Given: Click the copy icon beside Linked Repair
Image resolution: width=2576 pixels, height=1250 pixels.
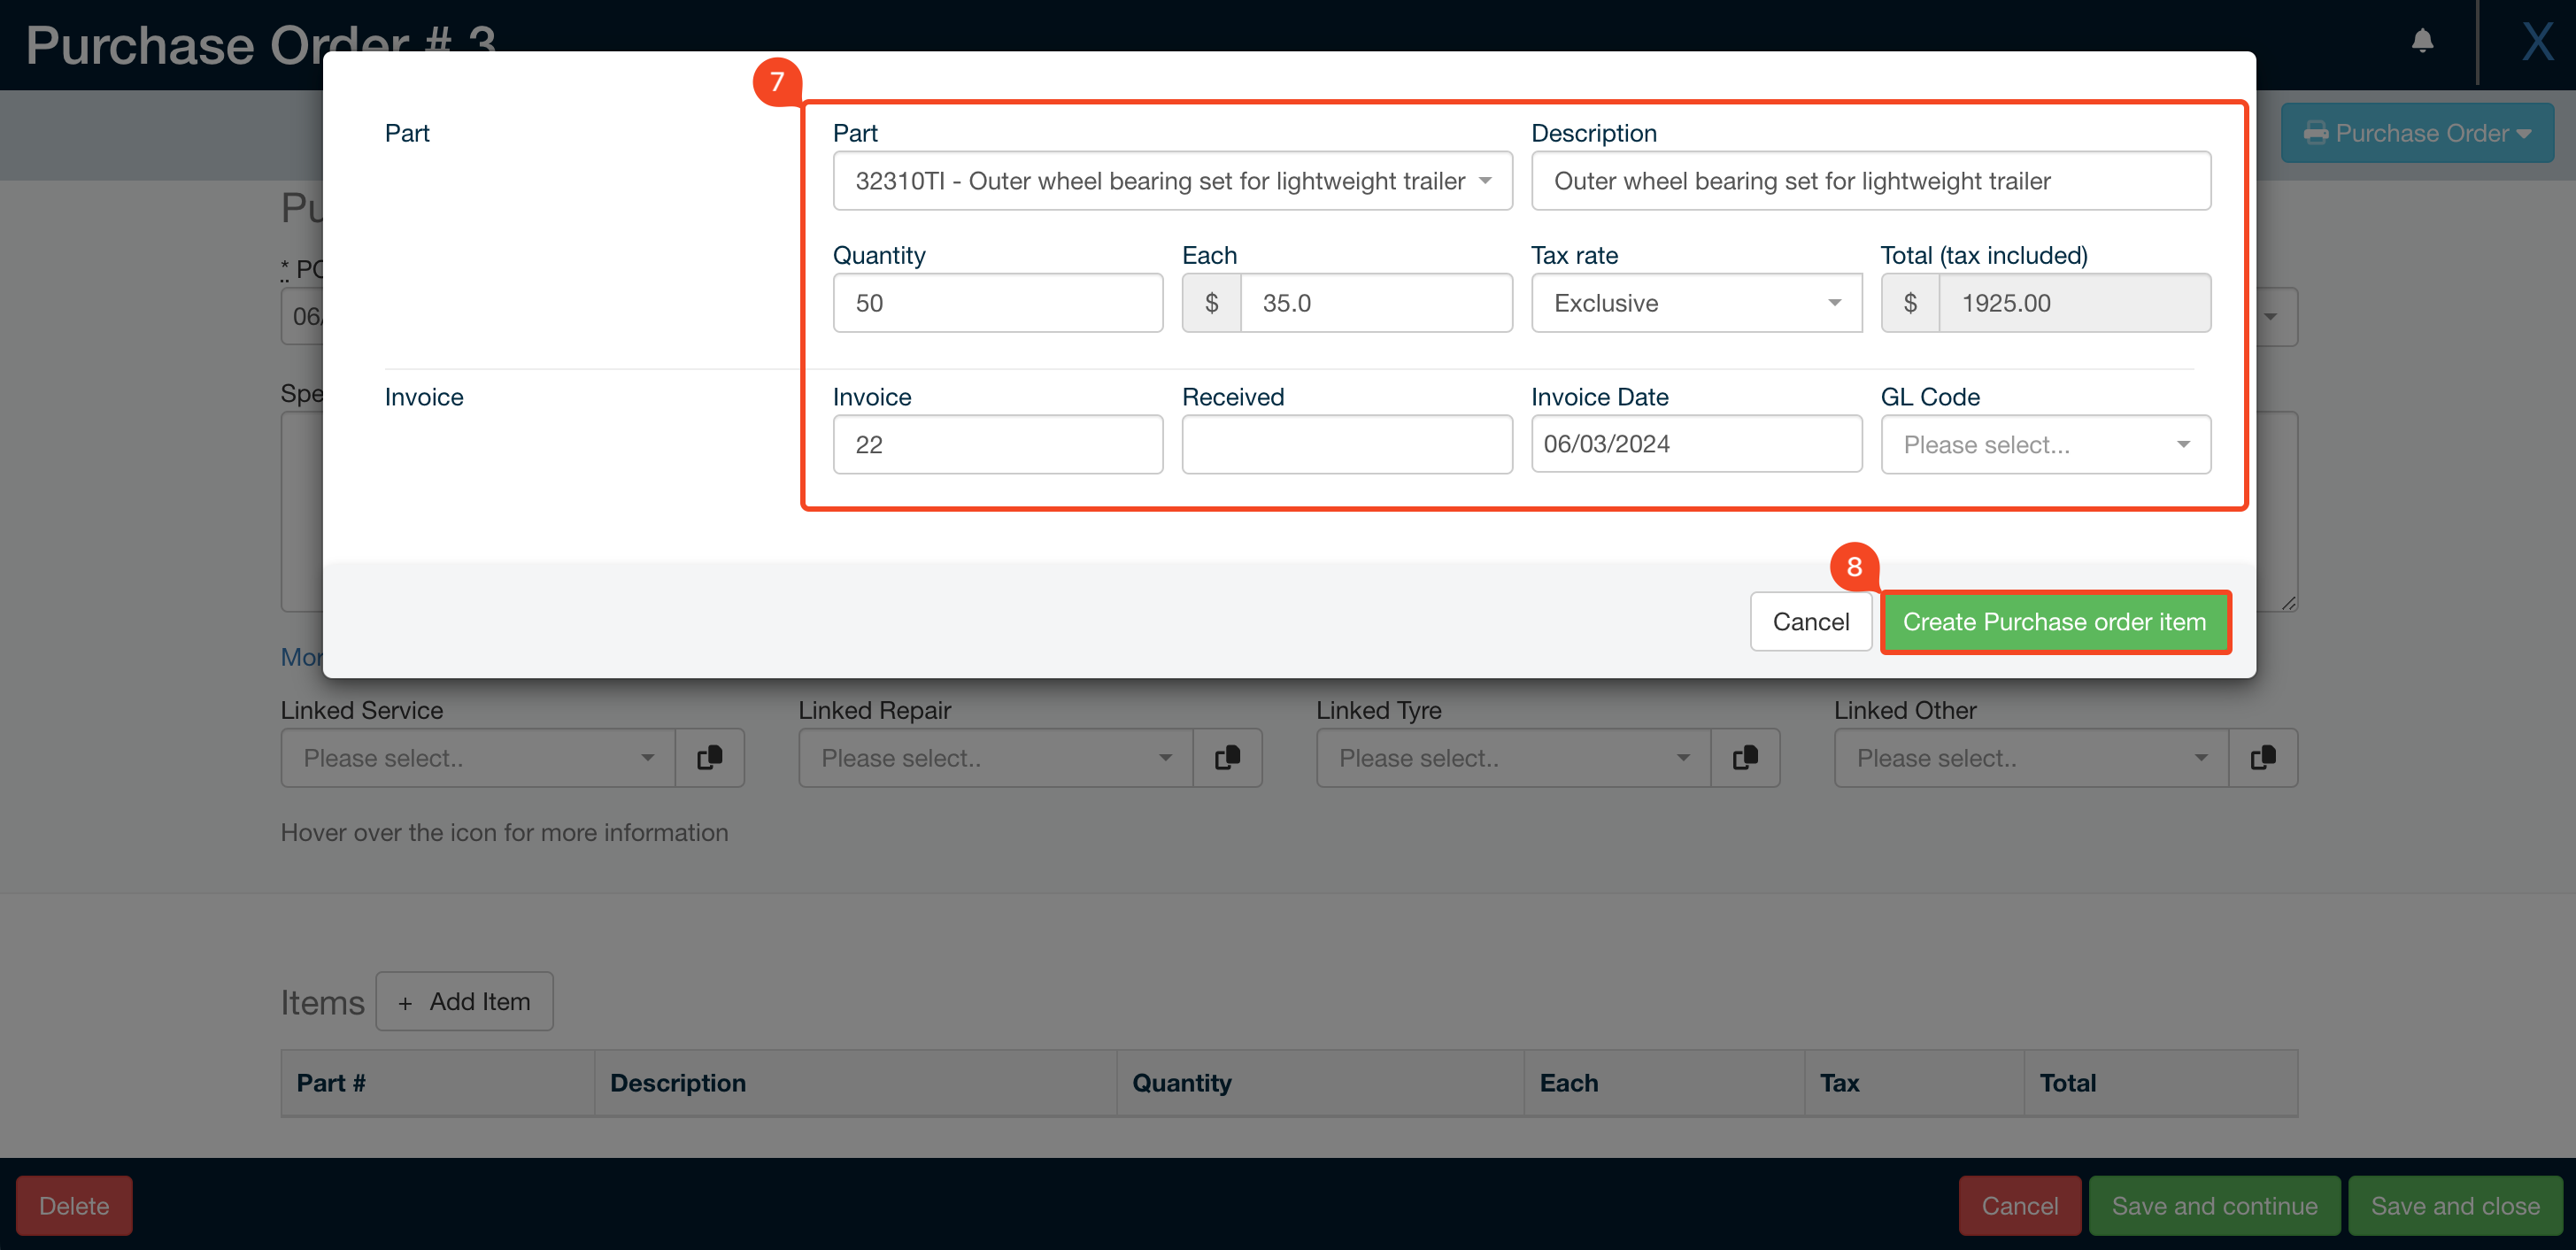Looking at the screenshot, I should click(1228, 758).
